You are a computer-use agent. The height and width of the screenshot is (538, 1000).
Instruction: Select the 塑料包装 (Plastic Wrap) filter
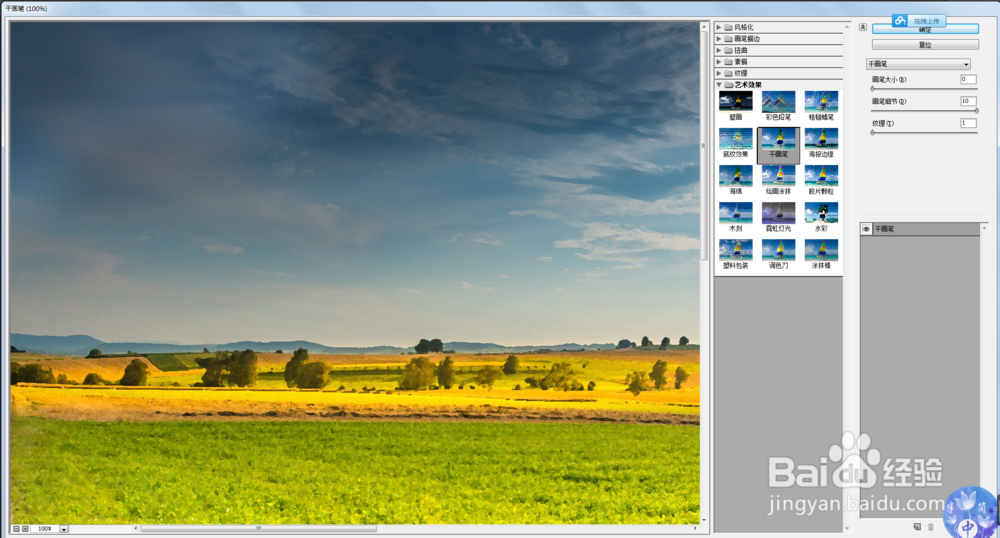(x=735, y=254)
